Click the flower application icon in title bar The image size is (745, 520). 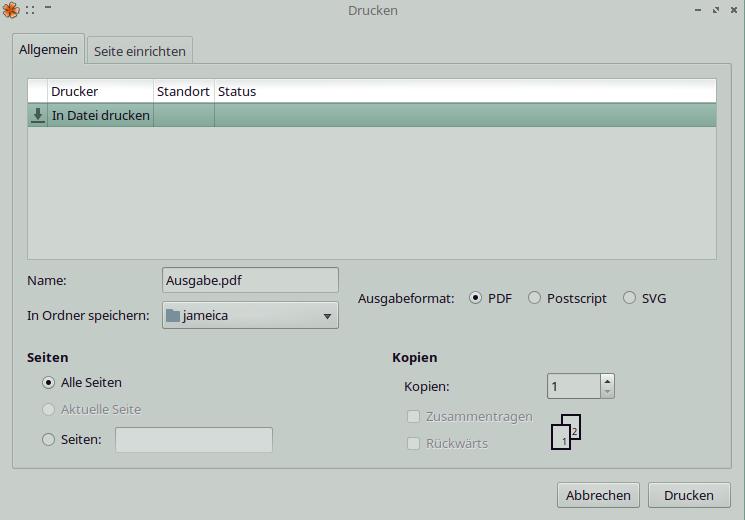pos(11,10)
